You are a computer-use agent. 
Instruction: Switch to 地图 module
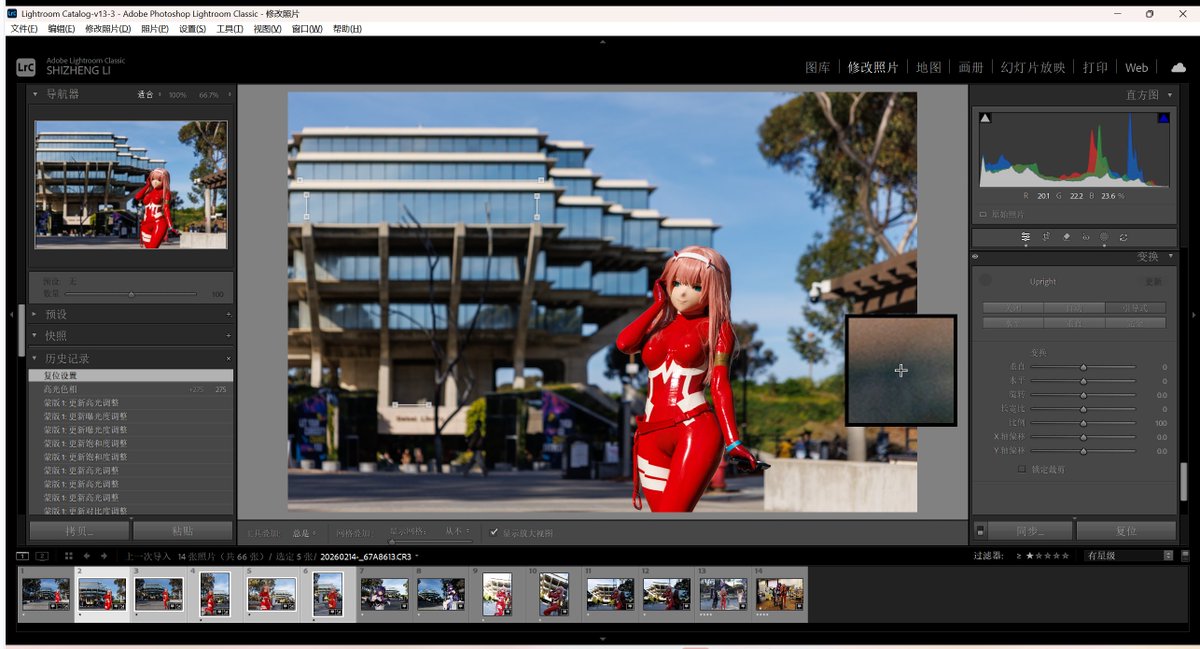(928, 67)
